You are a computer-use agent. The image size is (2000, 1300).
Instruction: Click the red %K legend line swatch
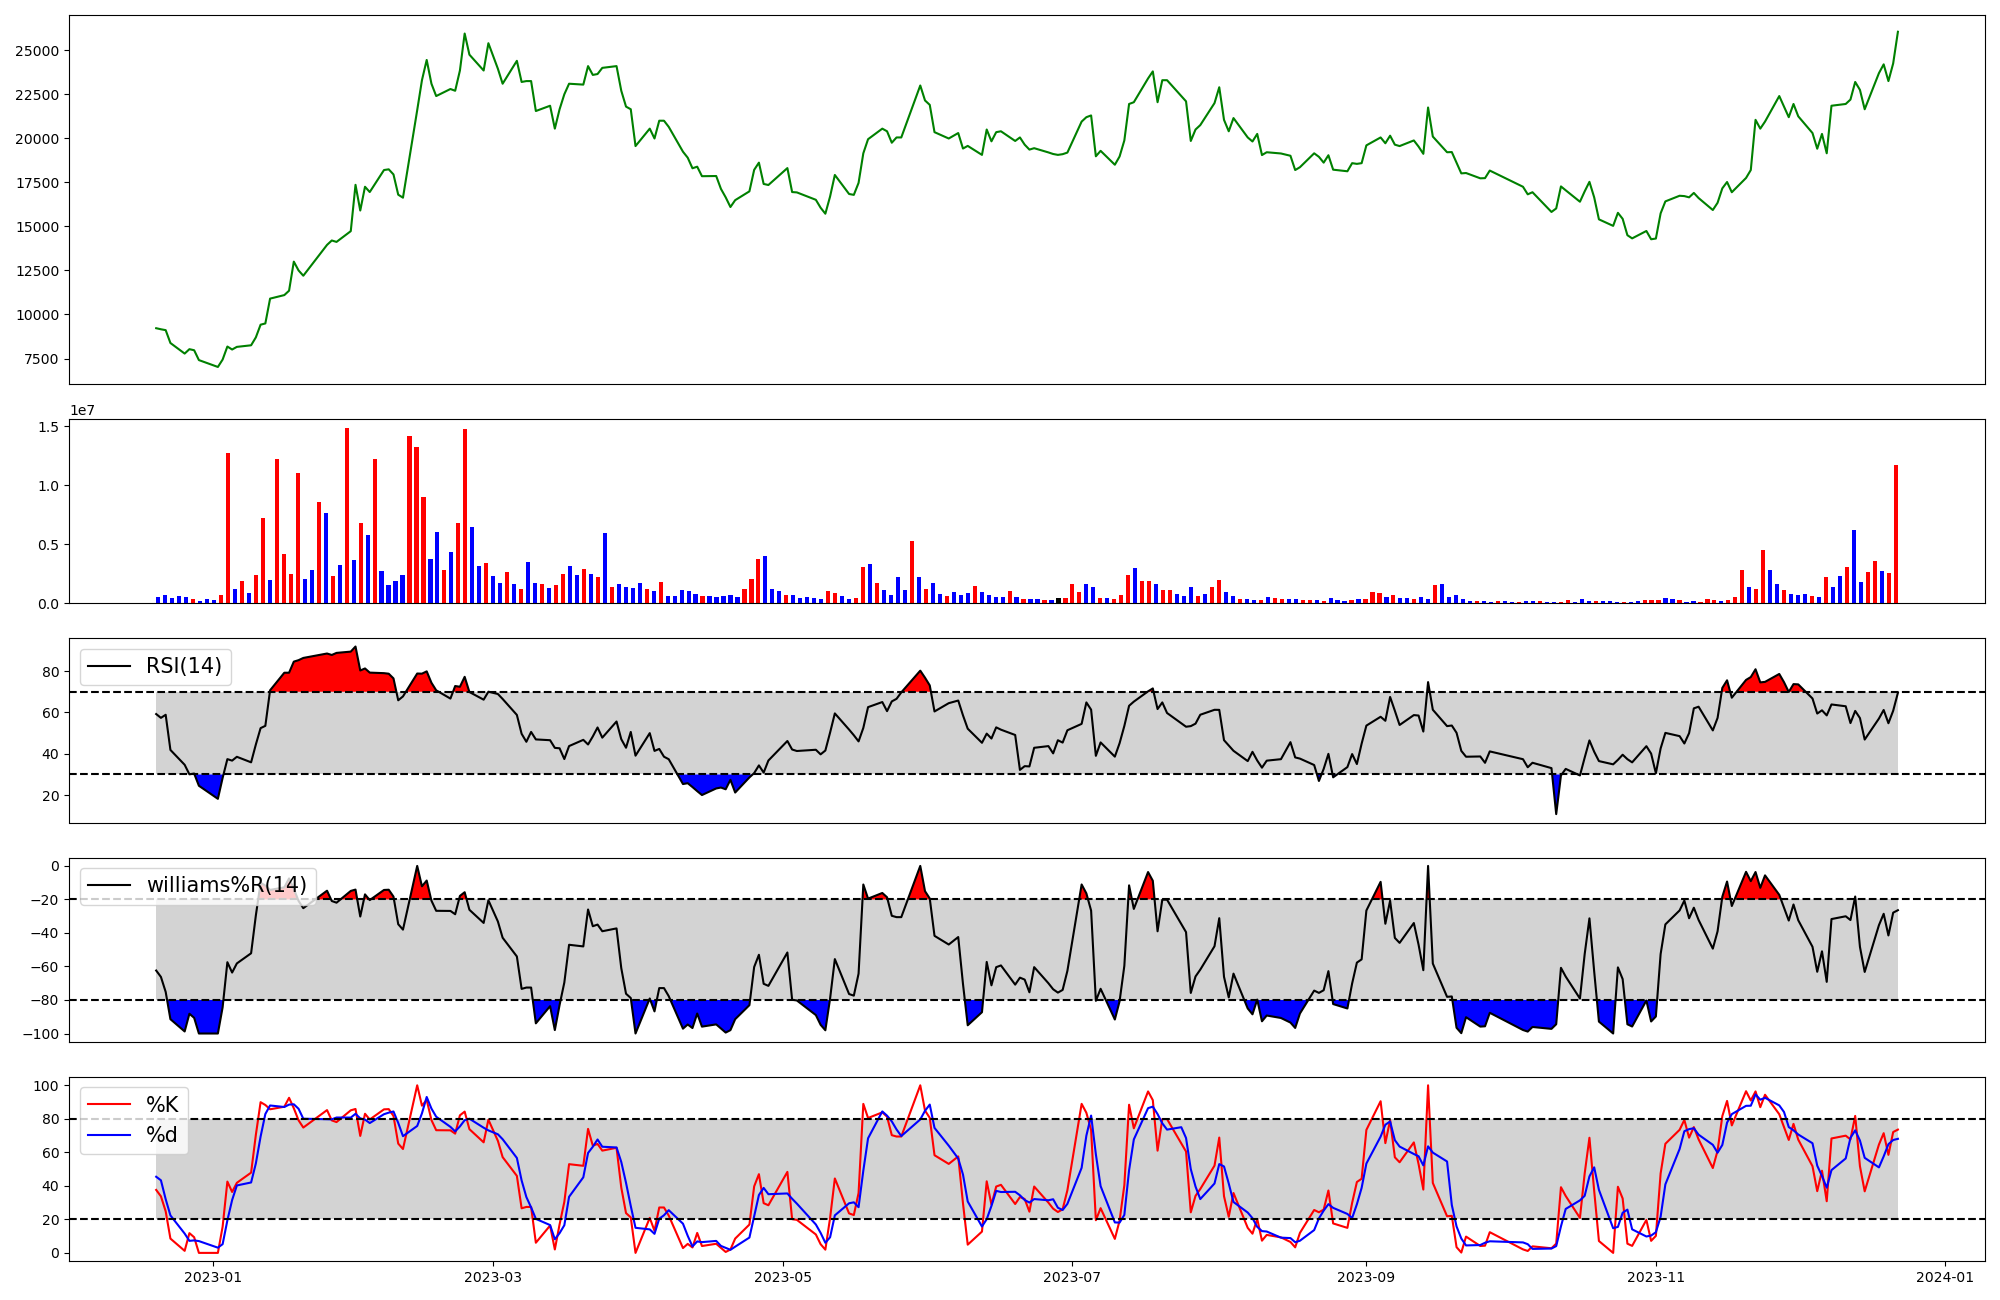[x=110, y=1104]
